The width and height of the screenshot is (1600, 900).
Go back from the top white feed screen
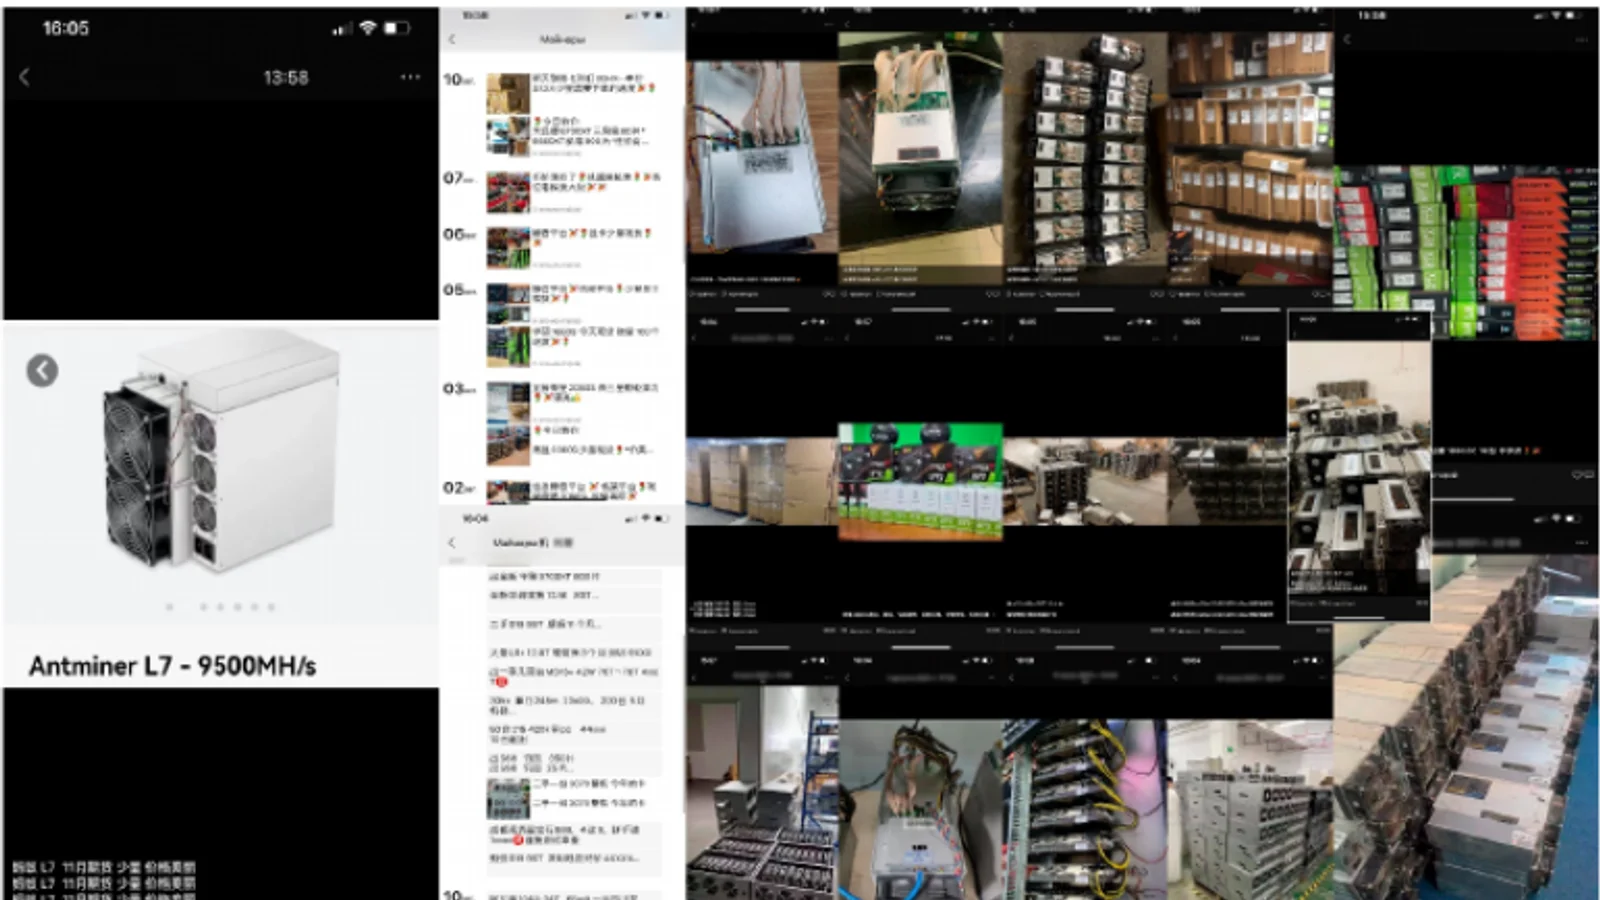click(x=452, y=39)
